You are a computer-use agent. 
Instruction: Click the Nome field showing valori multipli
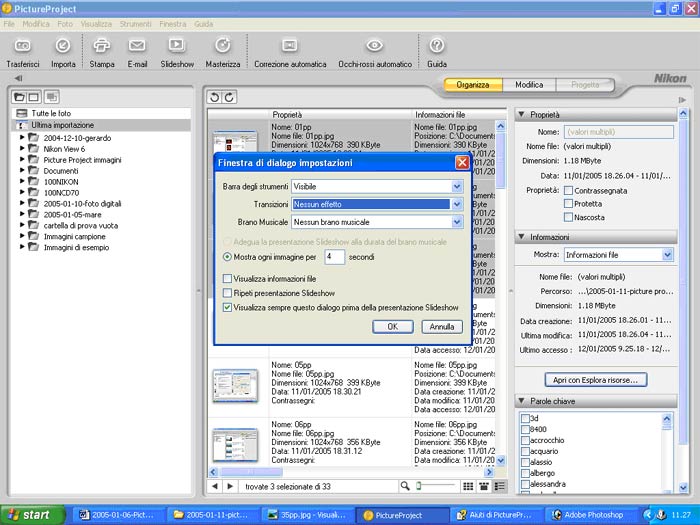[x=619, y=132]
